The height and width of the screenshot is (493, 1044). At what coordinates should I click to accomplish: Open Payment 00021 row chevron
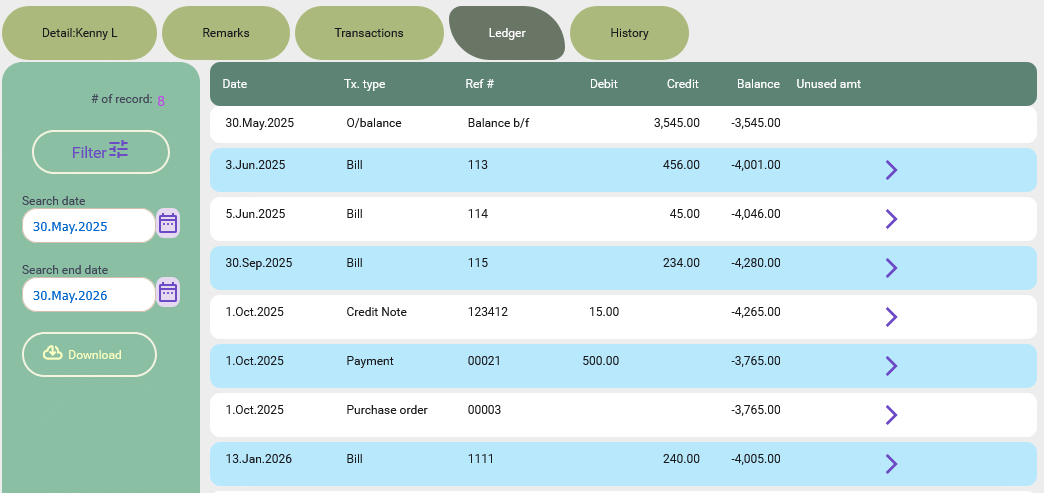(892, 366)
